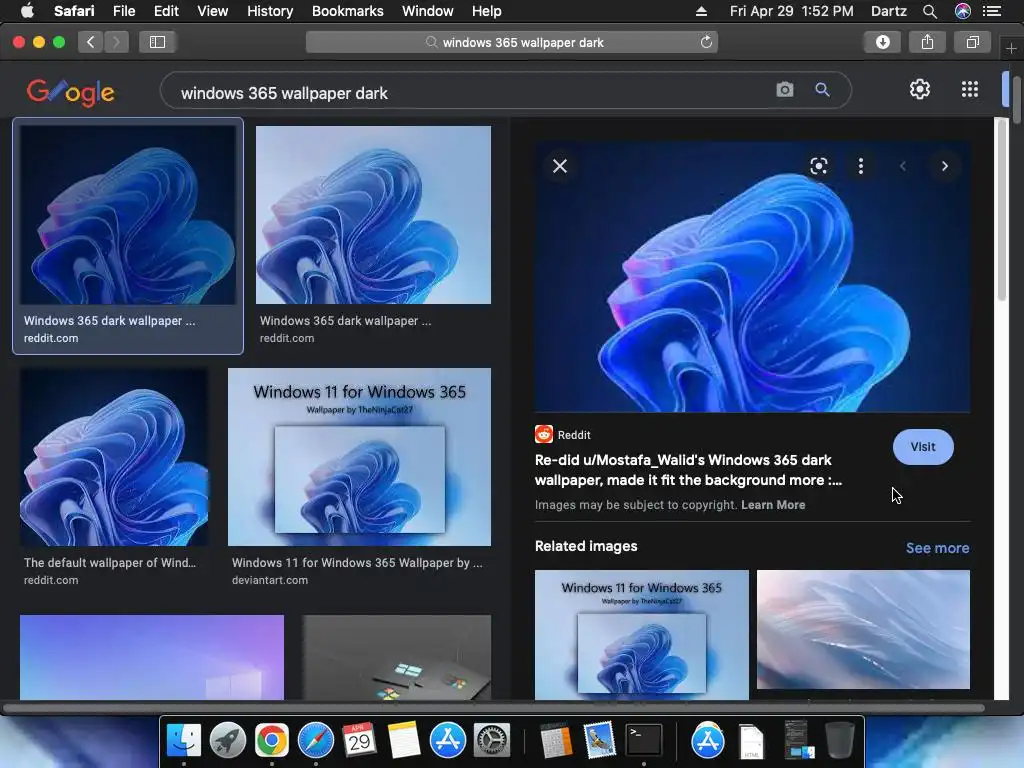
Task: Open the File menu
Action: [x=123, y=11]
